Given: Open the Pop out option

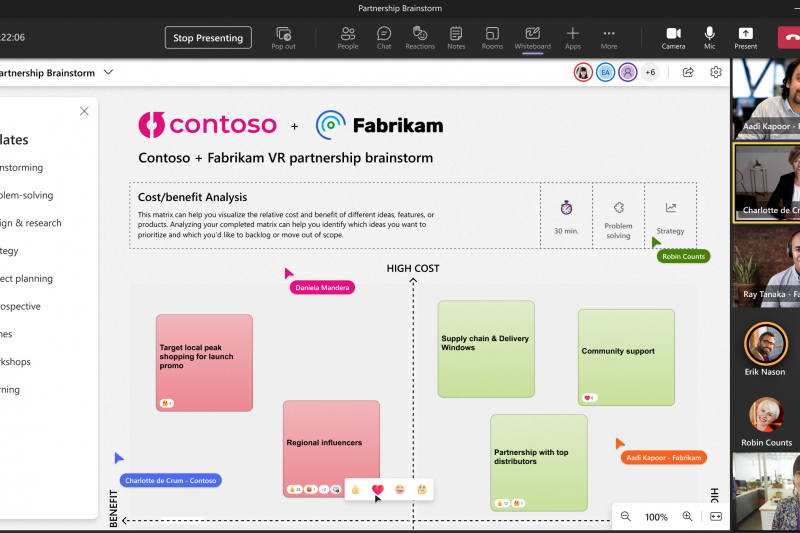Looking at the screenshot, I should [x=284, y=38].
